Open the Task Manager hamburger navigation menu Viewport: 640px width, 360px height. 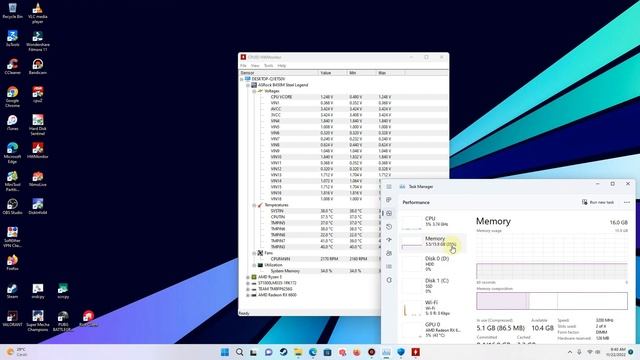point(389,187)
